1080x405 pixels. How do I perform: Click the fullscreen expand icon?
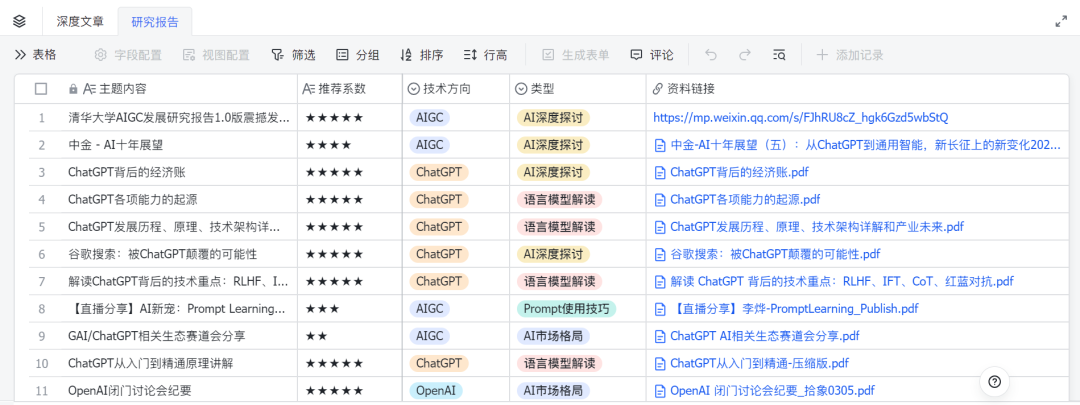1061,21
